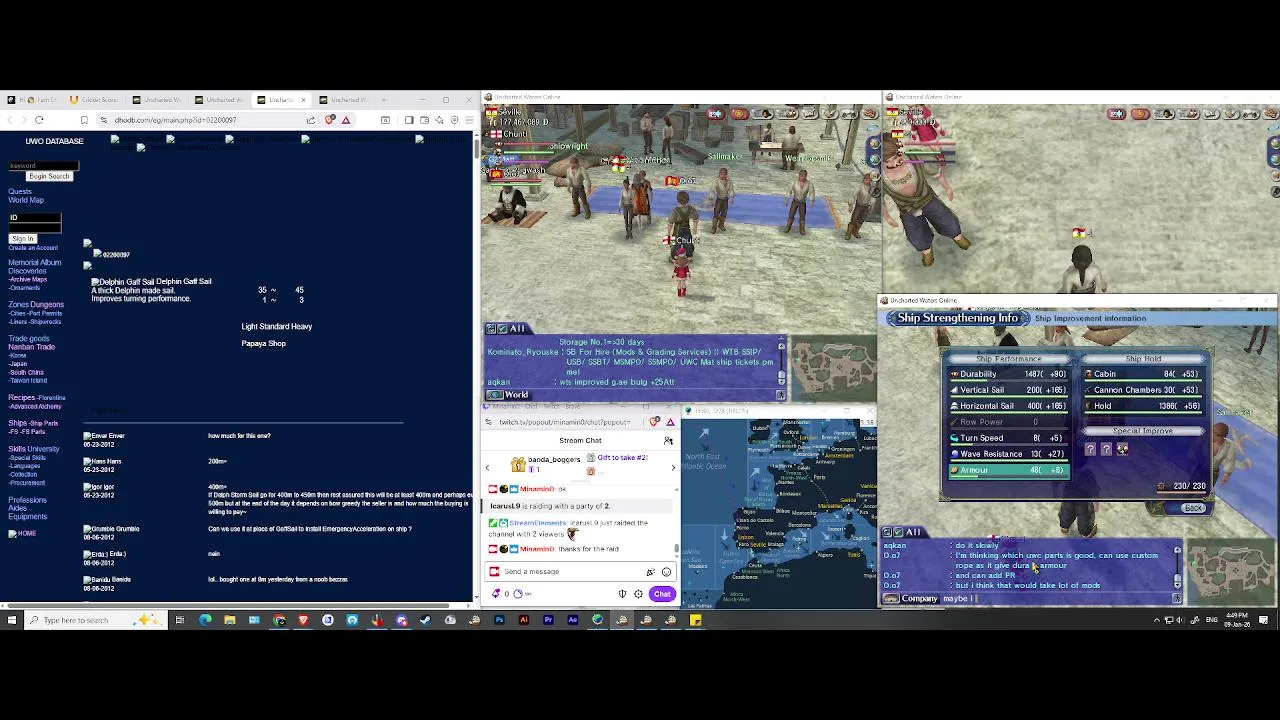This screenshot has width=1280, height=720.
Task: Open Create an Account link
Action: pyautogui.click(x=33, y=248)
